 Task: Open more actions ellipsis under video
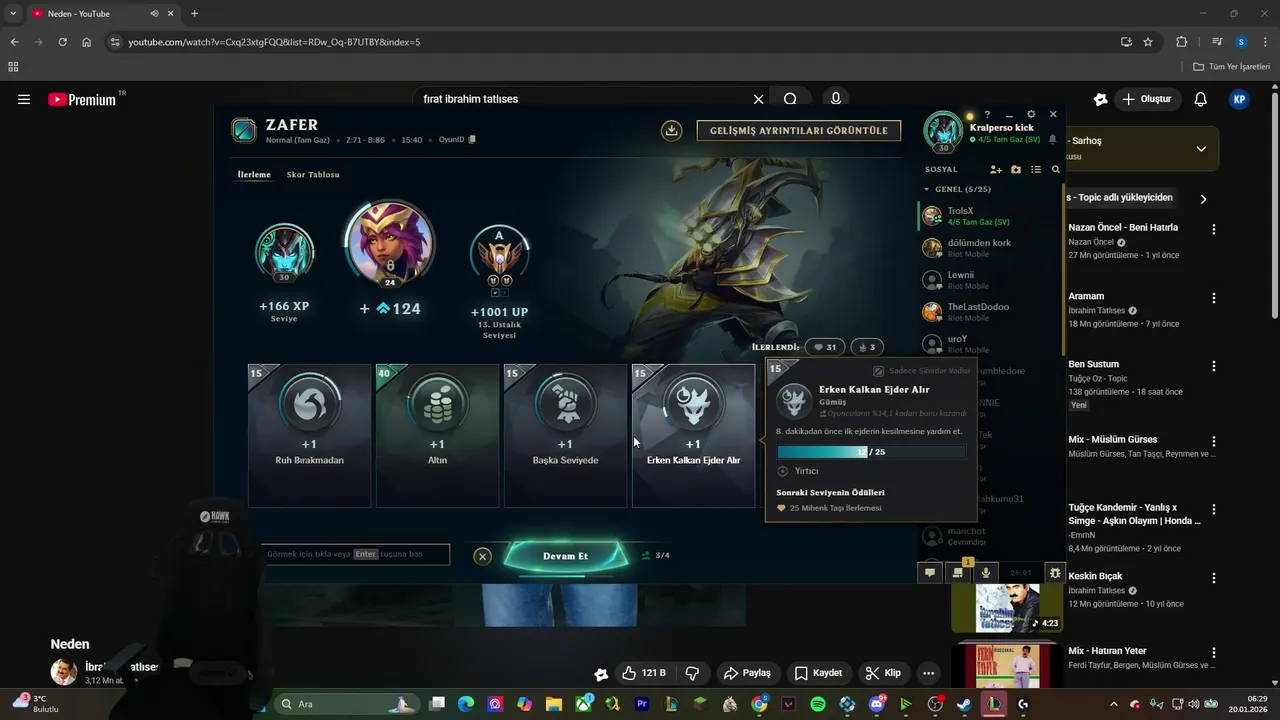(928, 673)
